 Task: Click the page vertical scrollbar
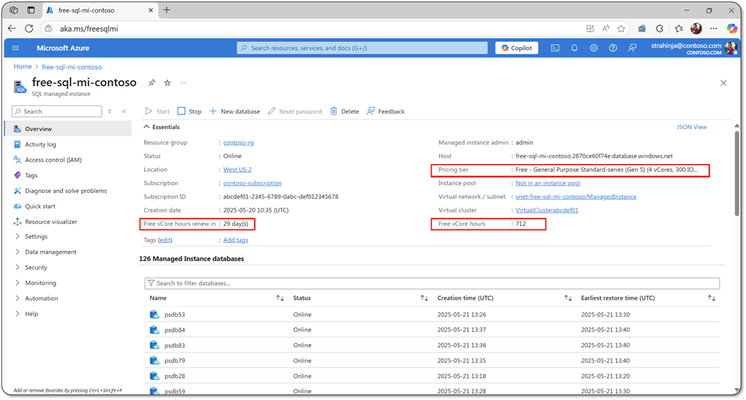coord(736,173)
